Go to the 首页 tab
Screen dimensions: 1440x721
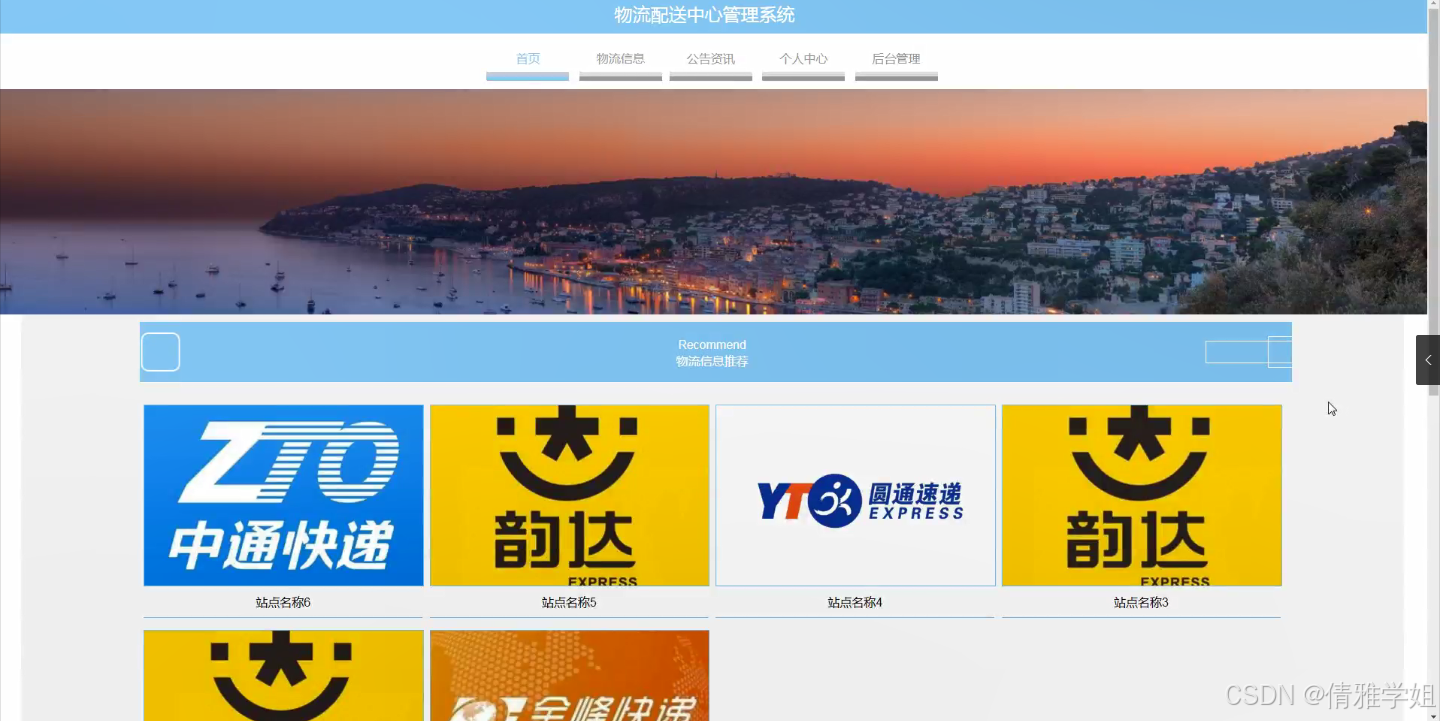click(x=527, y=60)
